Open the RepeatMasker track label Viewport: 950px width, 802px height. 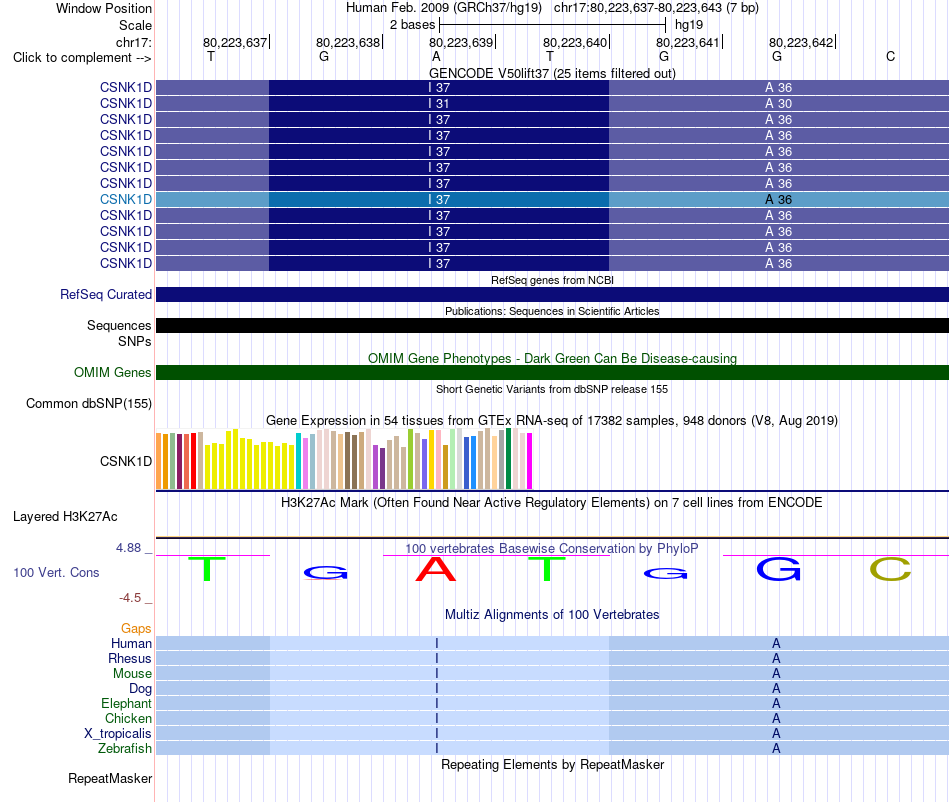click(110, 778)
